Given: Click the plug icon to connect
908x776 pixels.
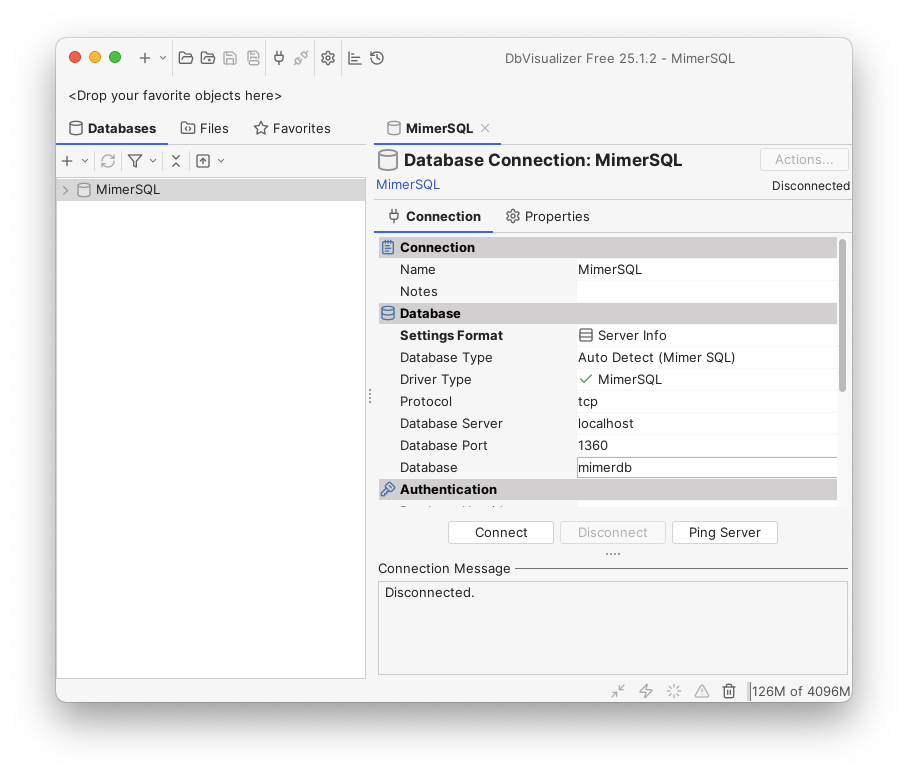Looking at the screenshot, I should pos(279,57).
